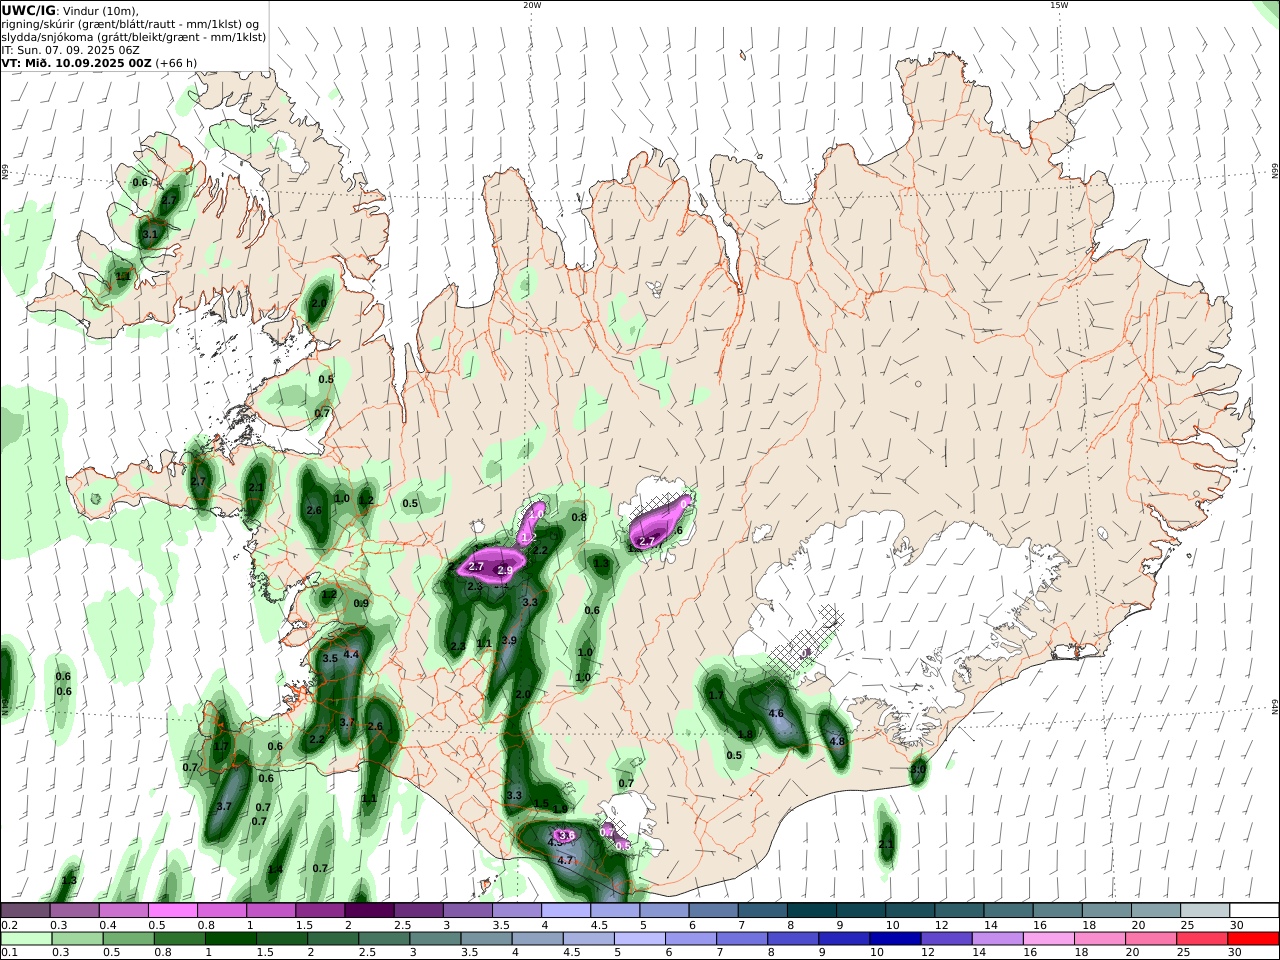Click the 4.8 precipitation value on map
1280x960 pixels.
coord(838,741)
